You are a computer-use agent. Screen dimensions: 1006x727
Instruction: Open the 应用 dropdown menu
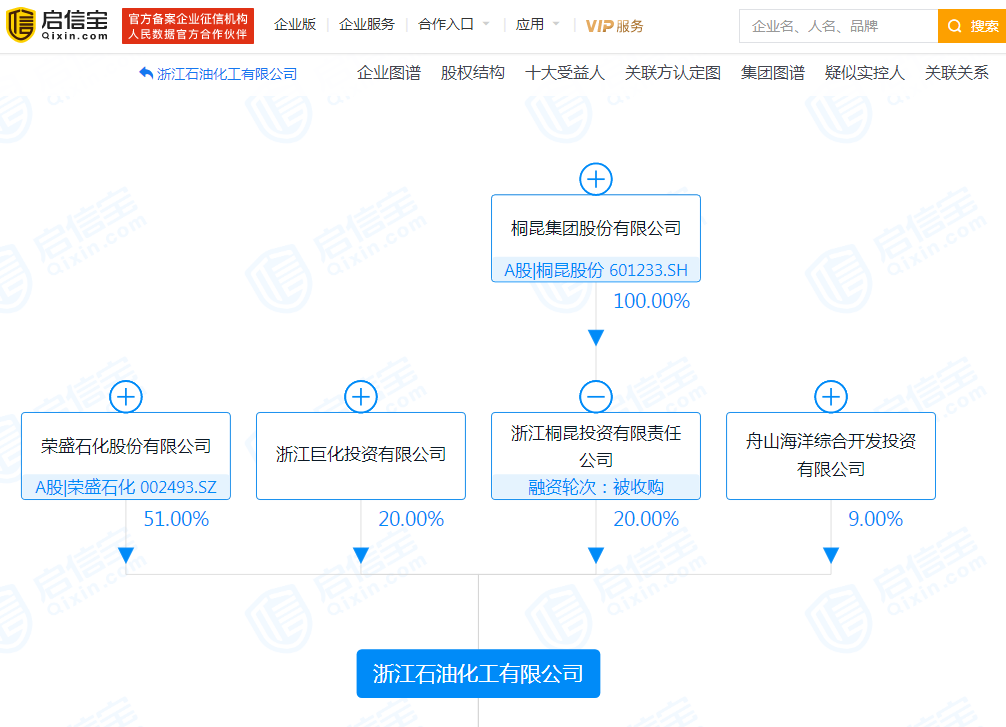coord(538,24)
